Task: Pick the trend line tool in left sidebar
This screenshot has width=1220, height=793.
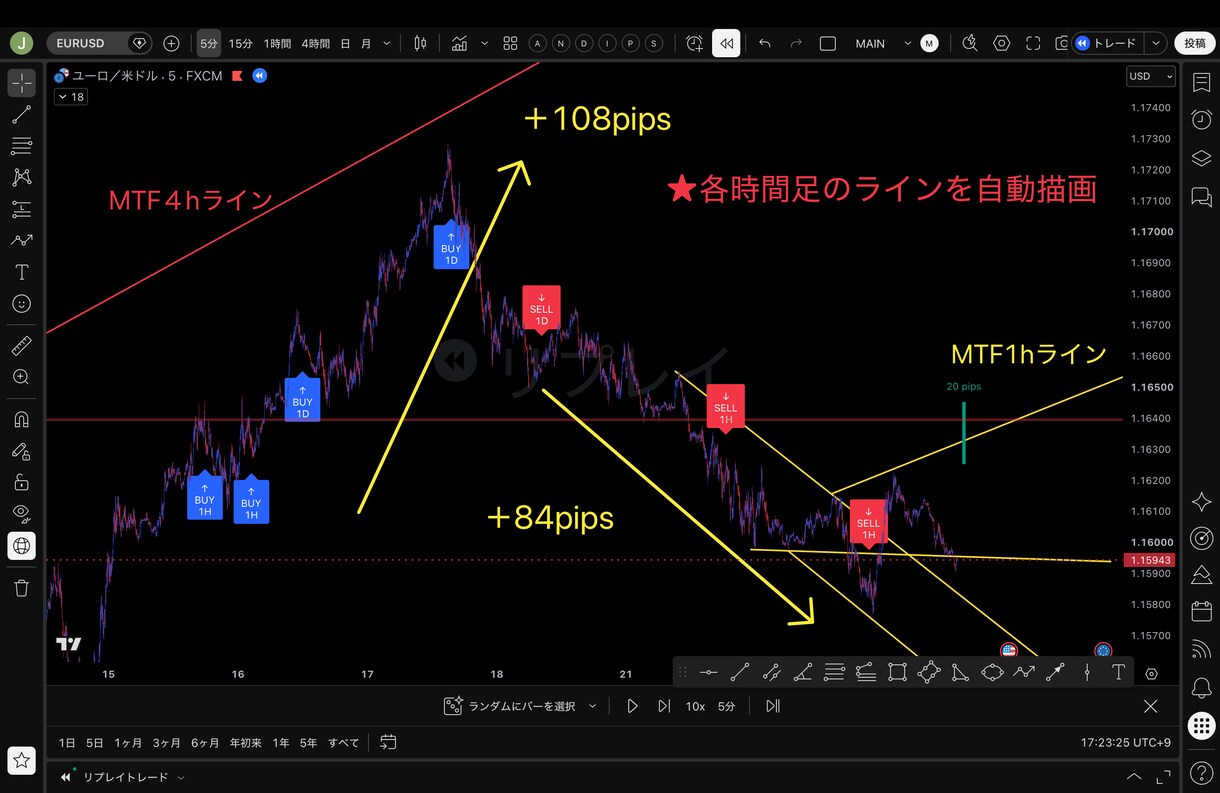Action: tap(21, 115)
